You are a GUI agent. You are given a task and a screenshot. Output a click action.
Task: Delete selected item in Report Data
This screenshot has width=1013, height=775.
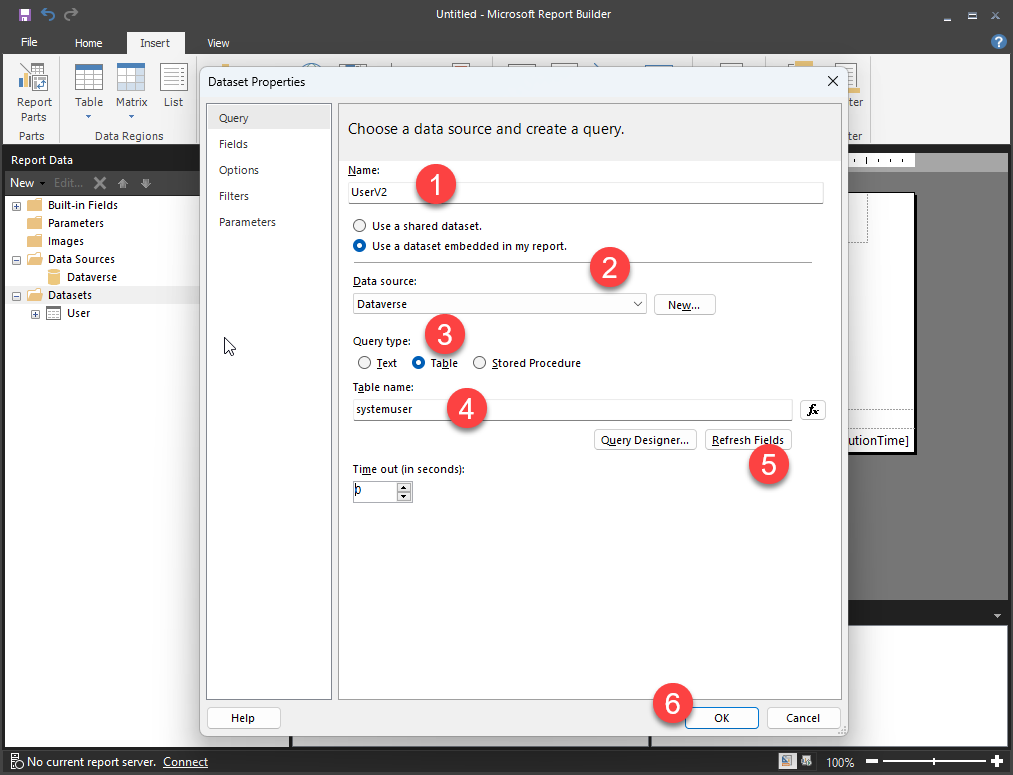point(99,183)
